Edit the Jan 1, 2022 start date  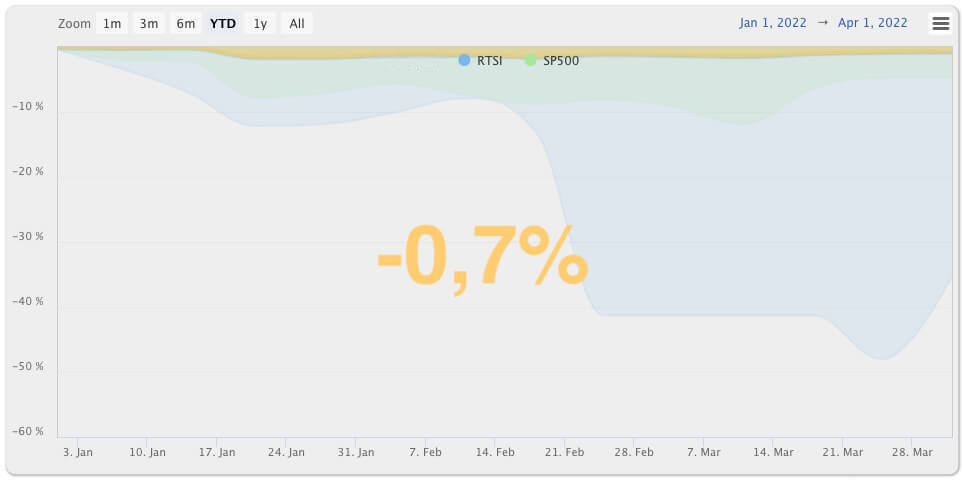click(x=772, y=23)
